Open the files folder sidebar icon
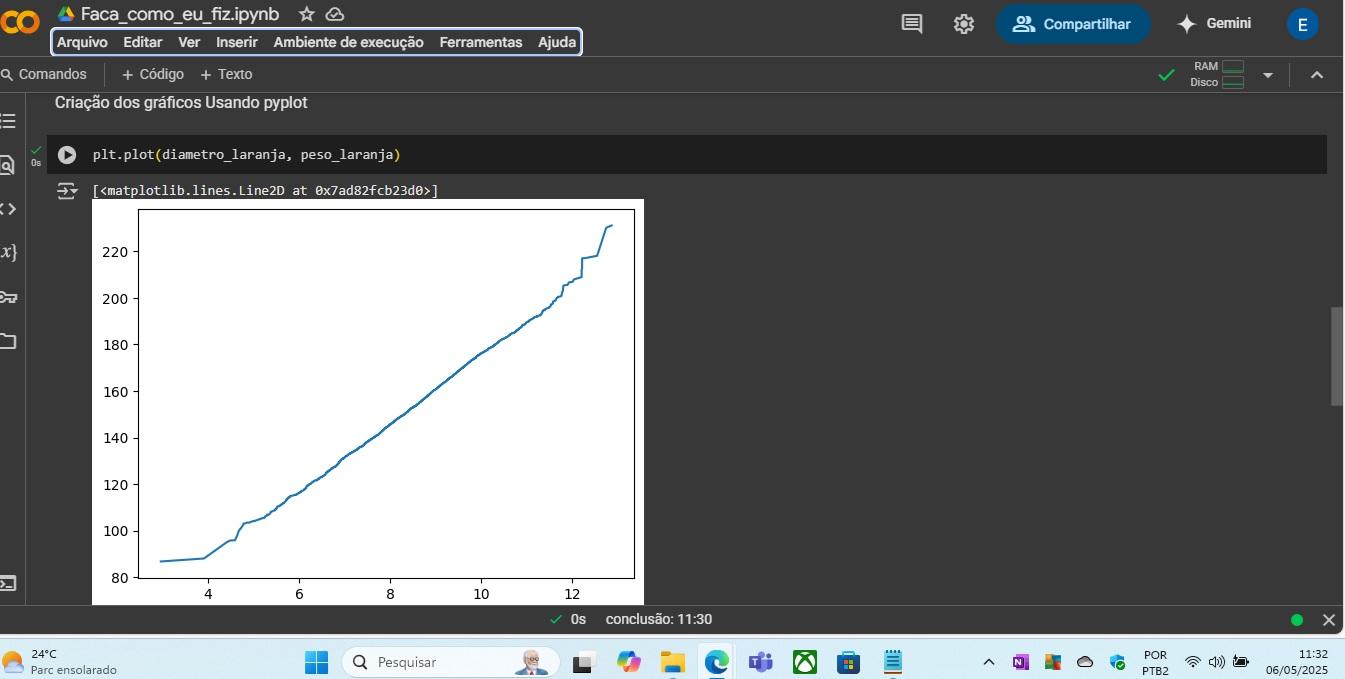 click(x=8, y=341)
